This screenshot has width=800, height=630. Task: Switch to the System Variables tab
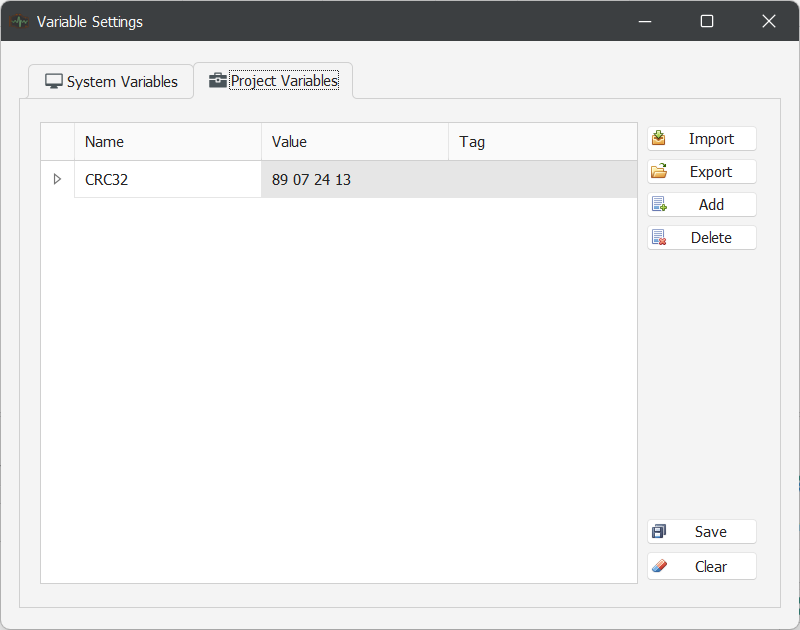click(x=111, y=82)
